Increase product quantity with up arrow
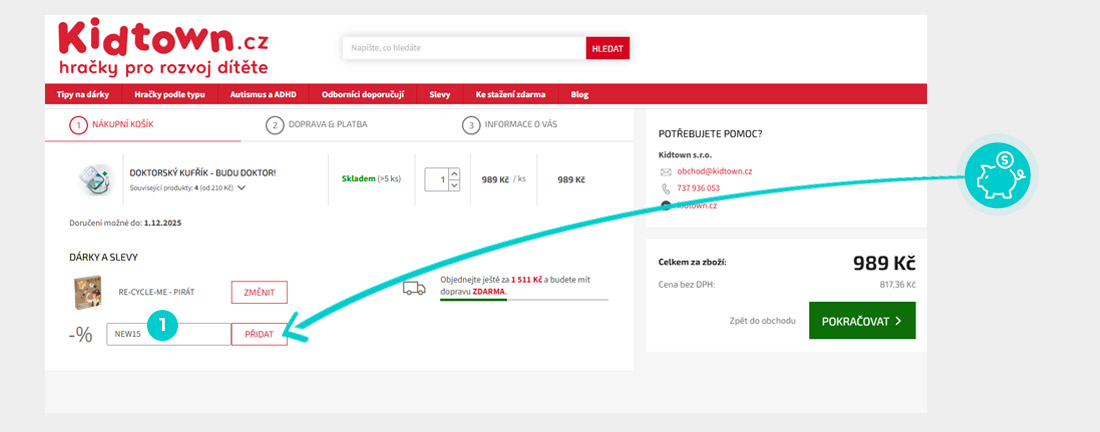Image resolution: width=1100 pixels, height=432 pixels. click(x=454, y=174)
